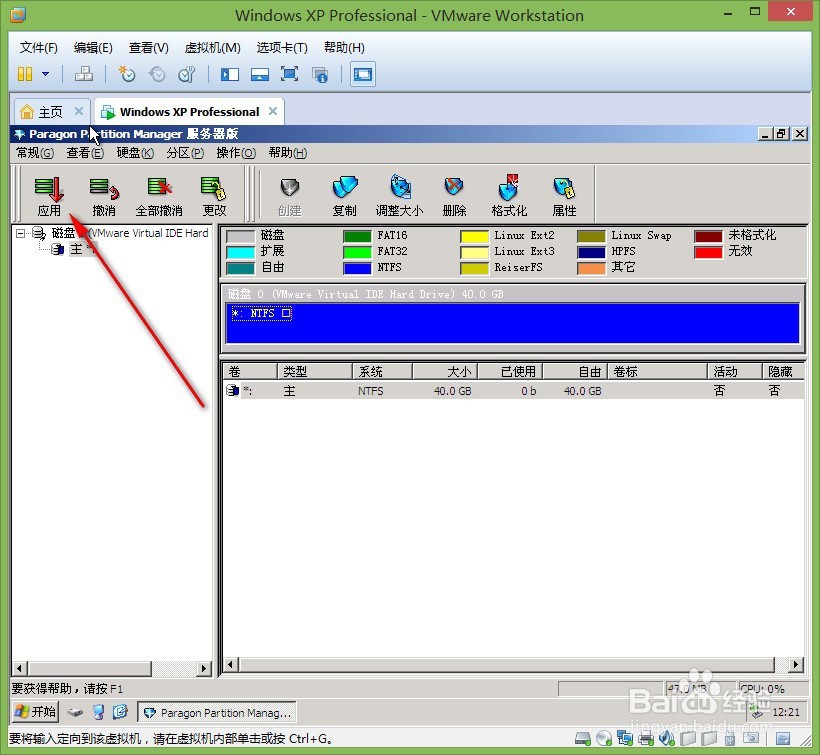Click the 卷标 column header
The width and height of the screenshot is (820, 755).
pyautogui.click(x=657, y=371)
